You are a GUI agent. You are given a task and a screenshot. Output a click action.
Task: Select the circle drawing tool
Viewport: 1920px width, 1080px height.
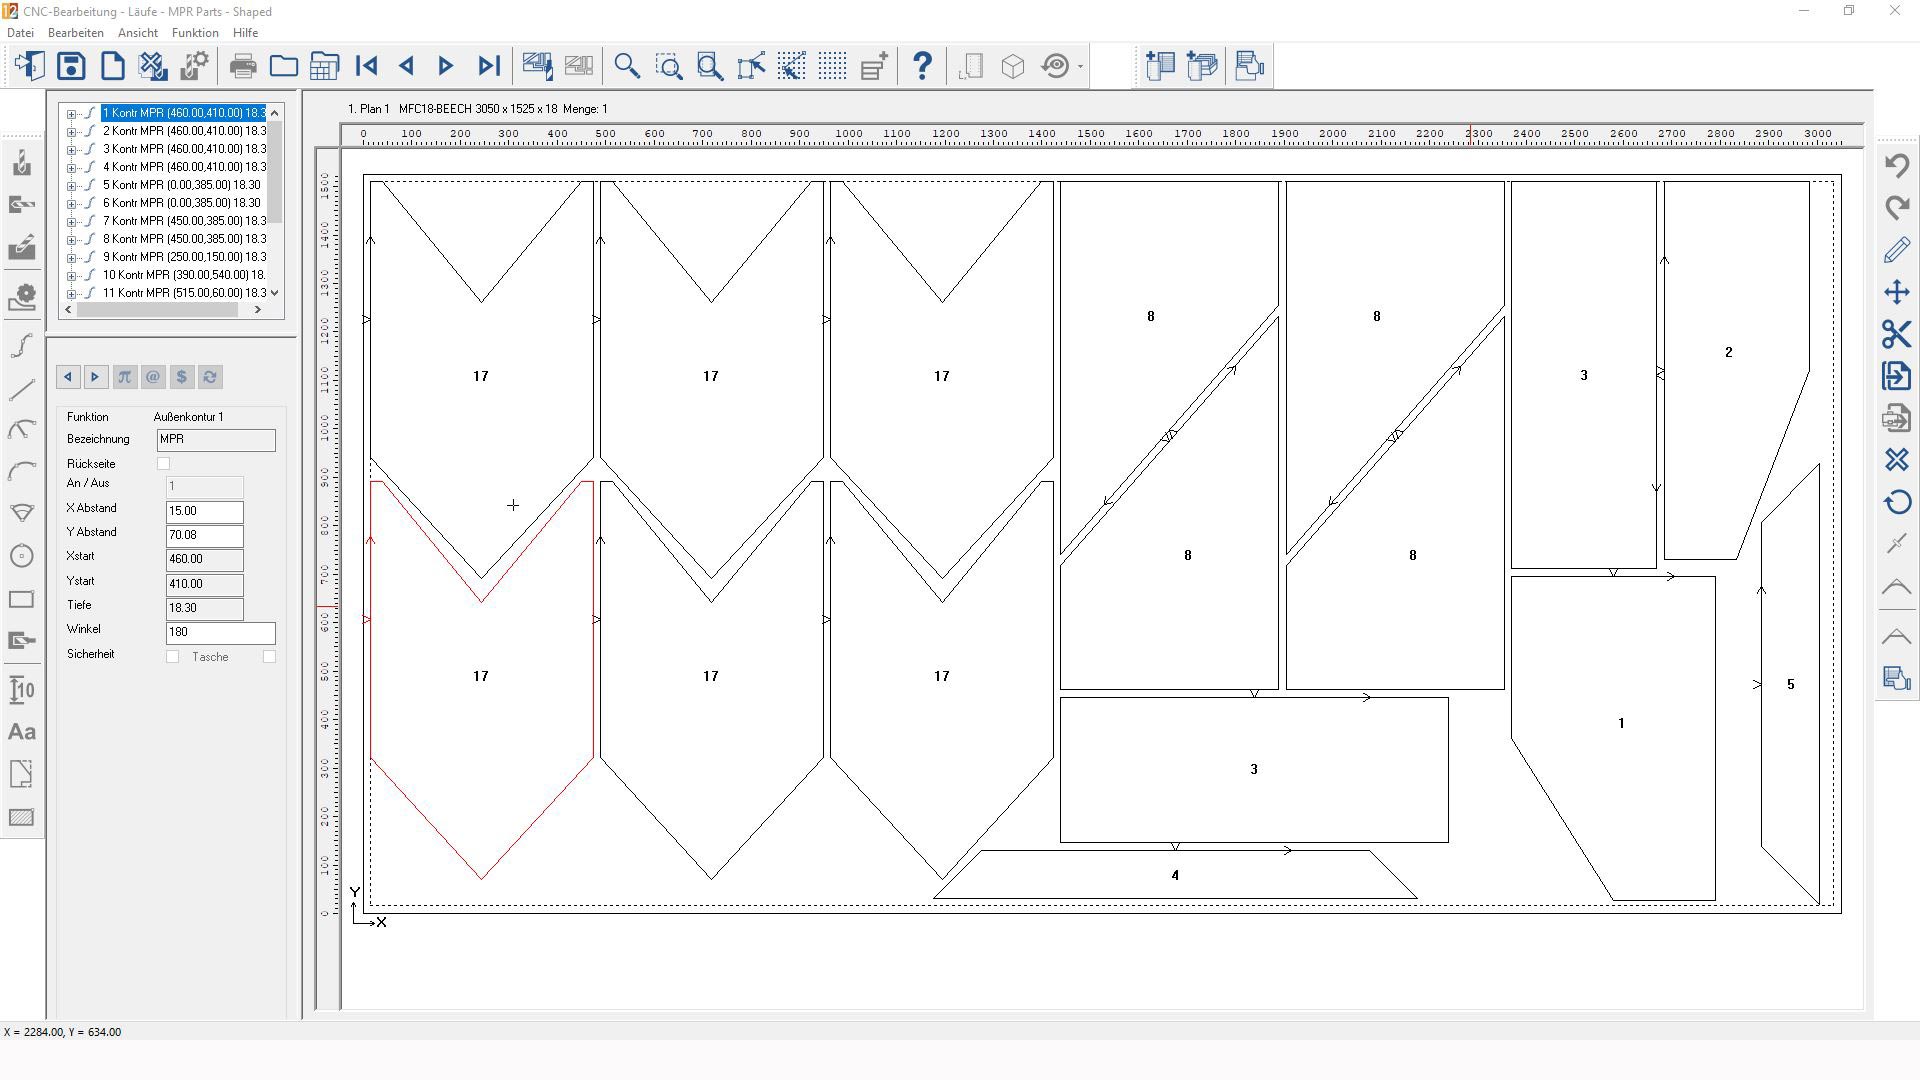(x=22, y=556)
